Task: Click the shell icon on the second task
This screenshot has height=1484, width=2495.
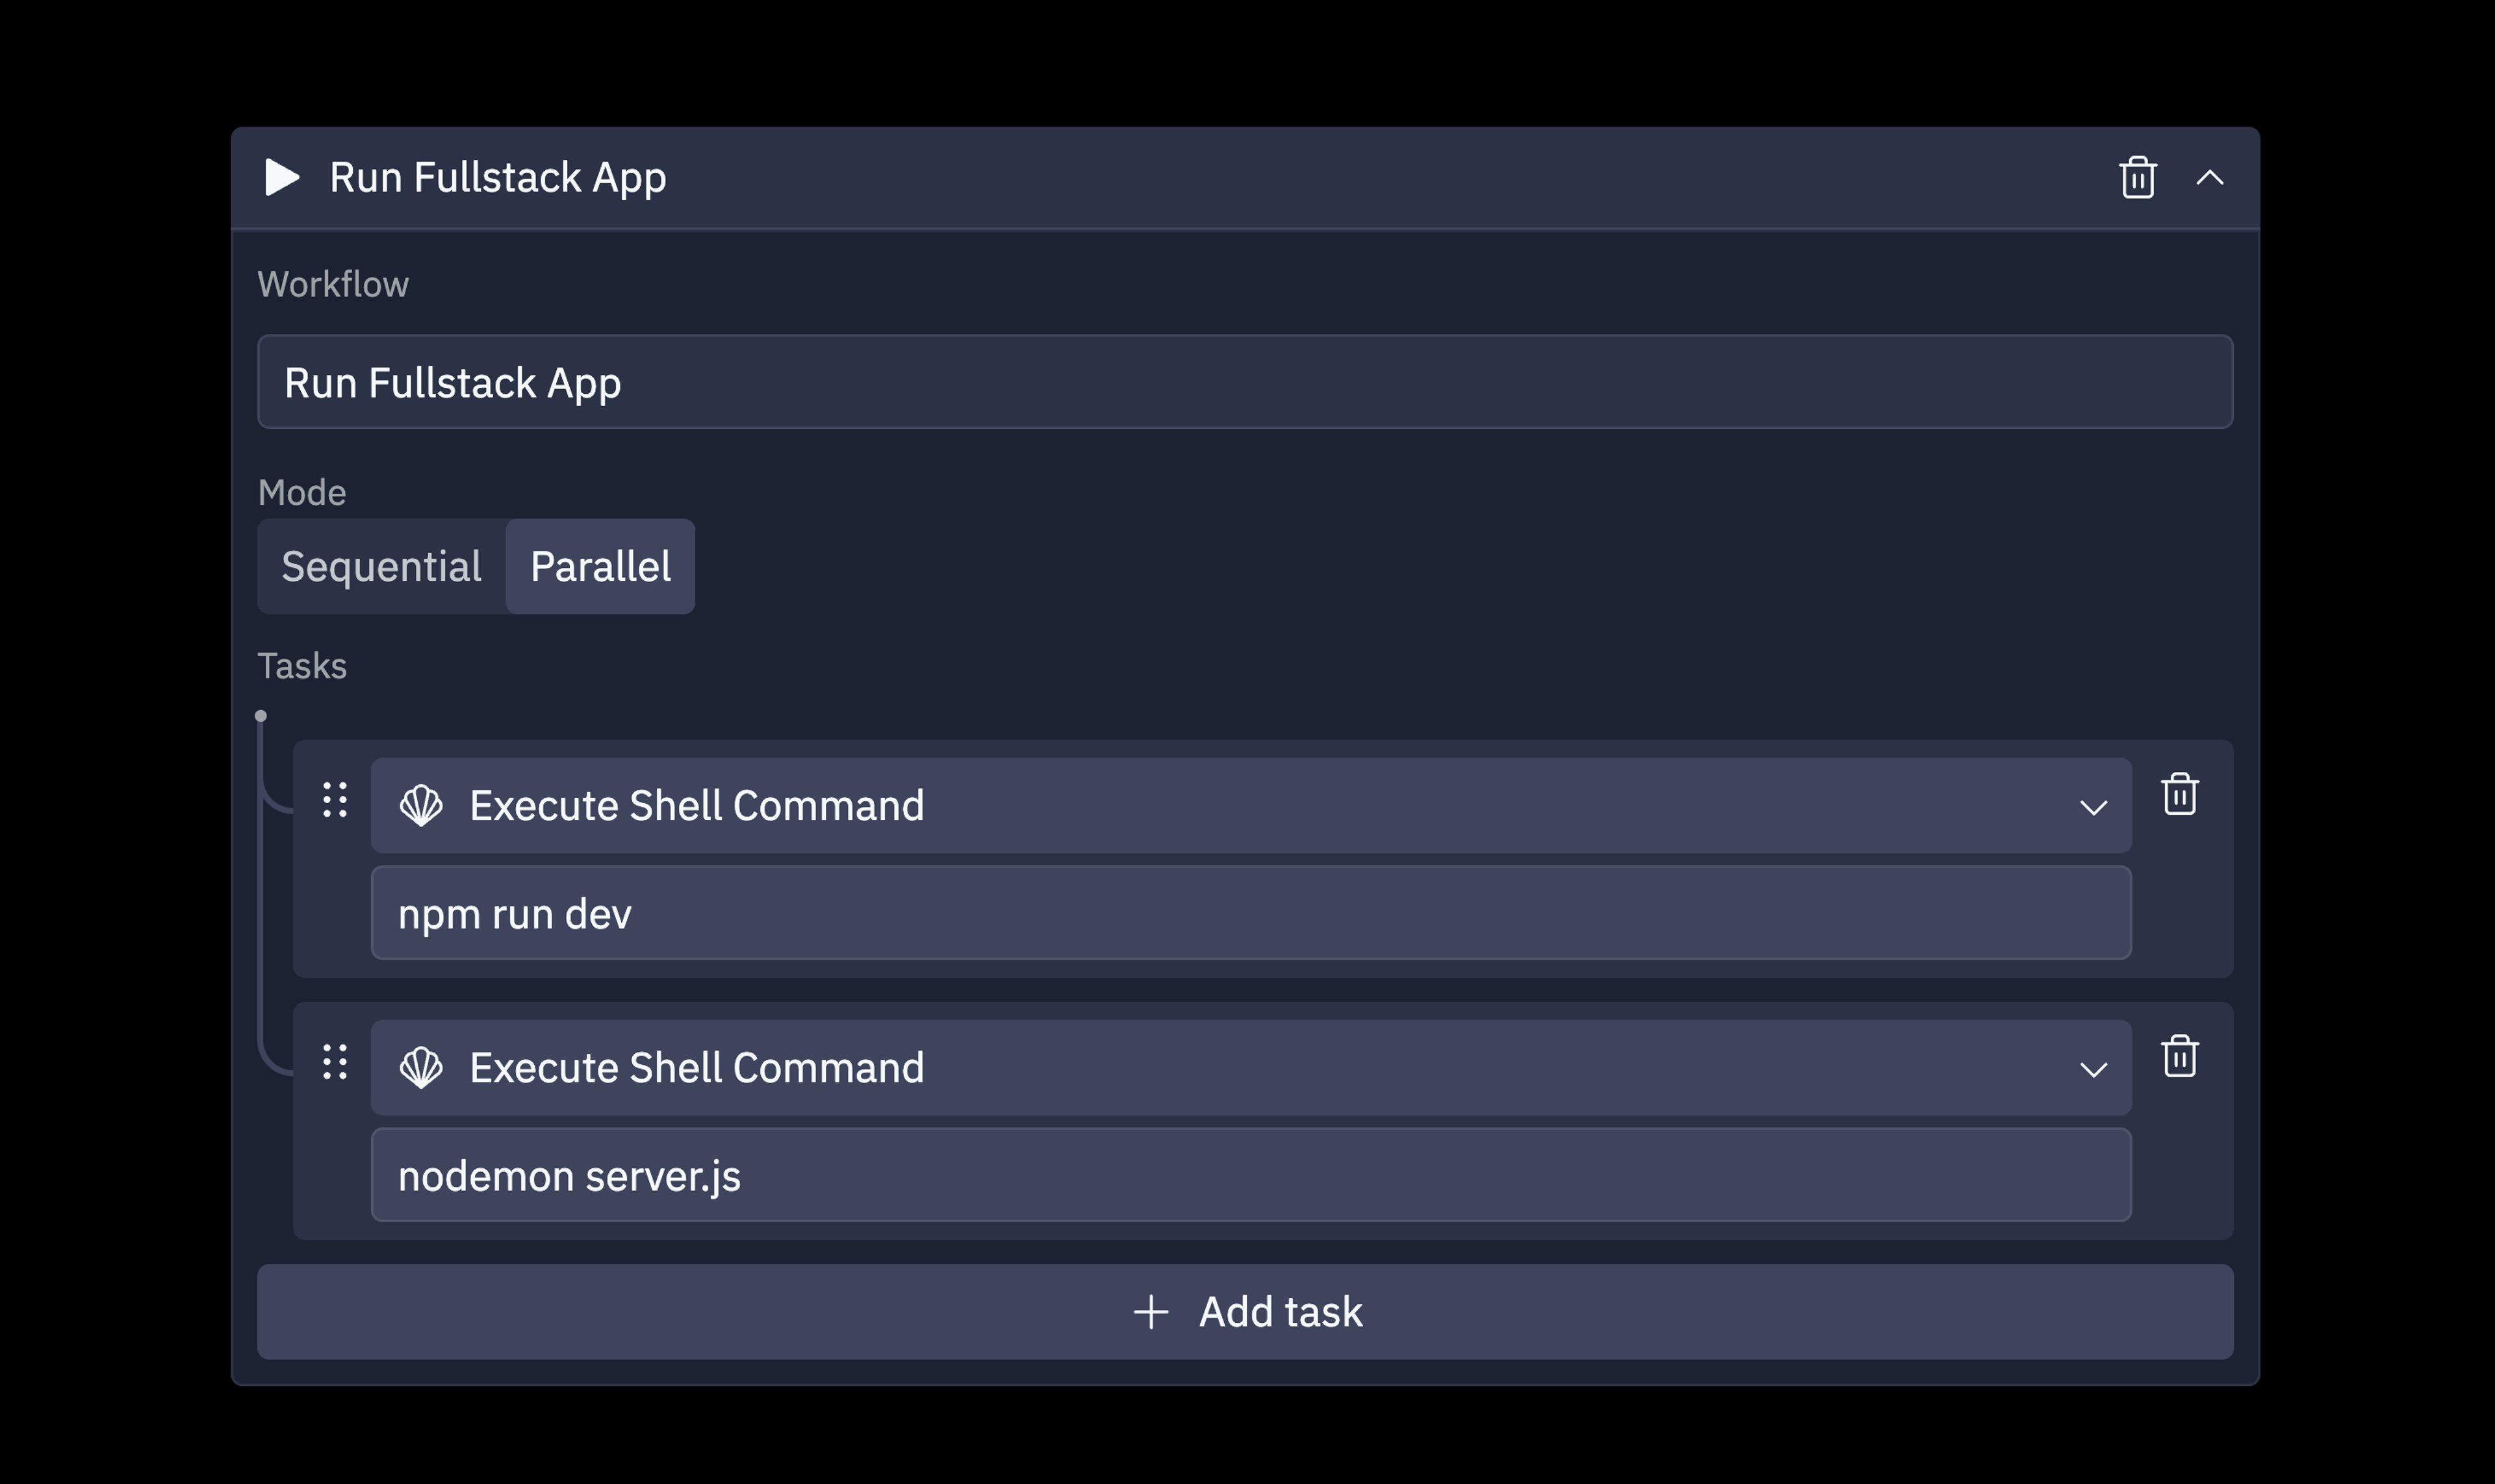Action: 421,1068
